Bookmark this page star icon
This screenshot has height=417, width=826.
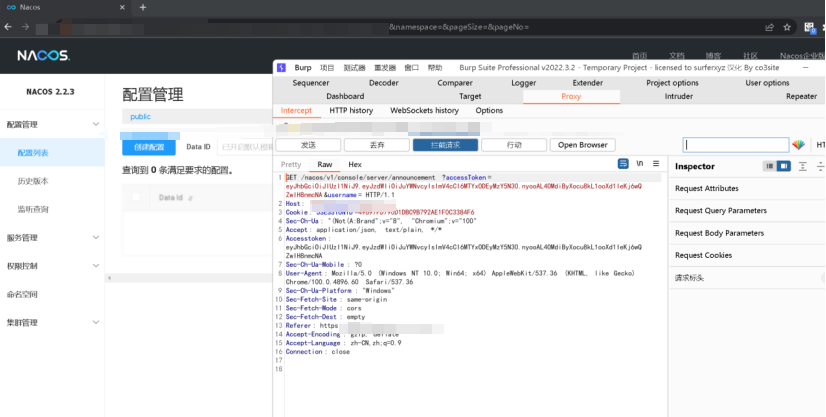coord(787,27)
